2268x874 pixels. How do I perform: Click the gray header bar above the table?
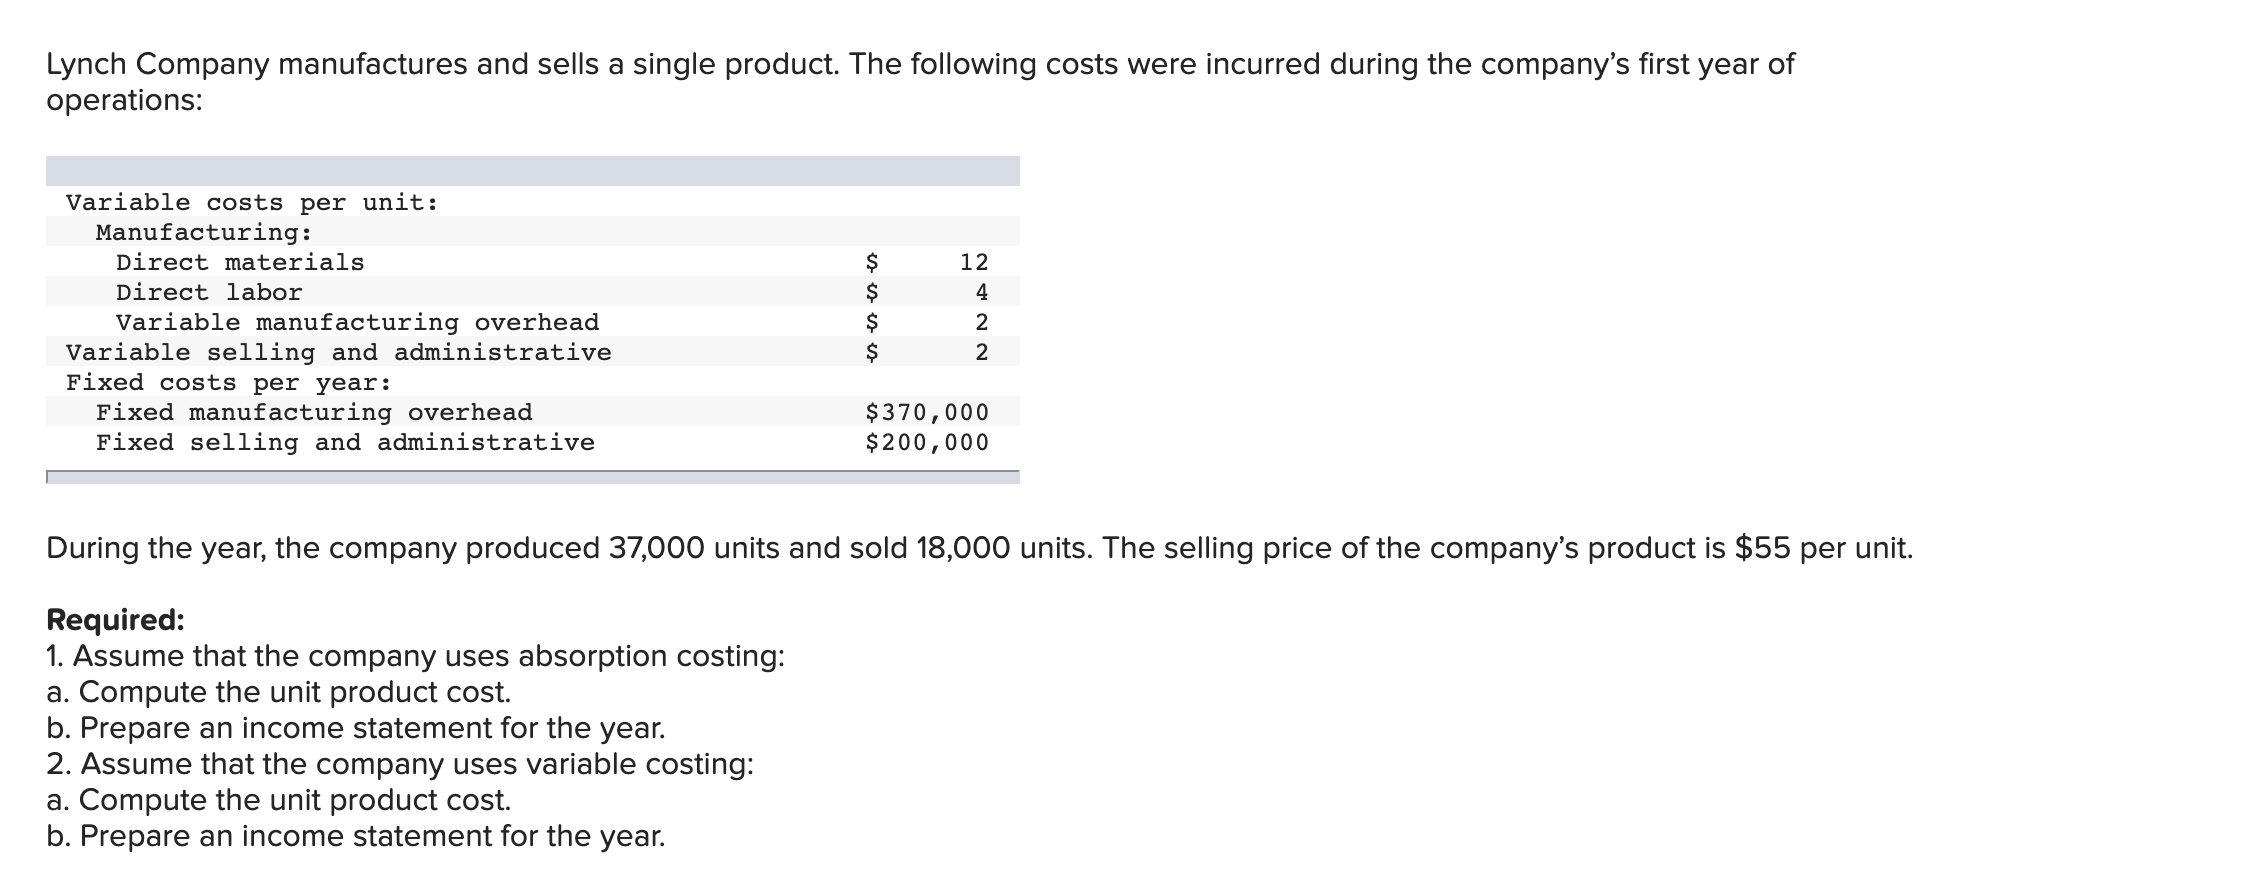[532, 170]
